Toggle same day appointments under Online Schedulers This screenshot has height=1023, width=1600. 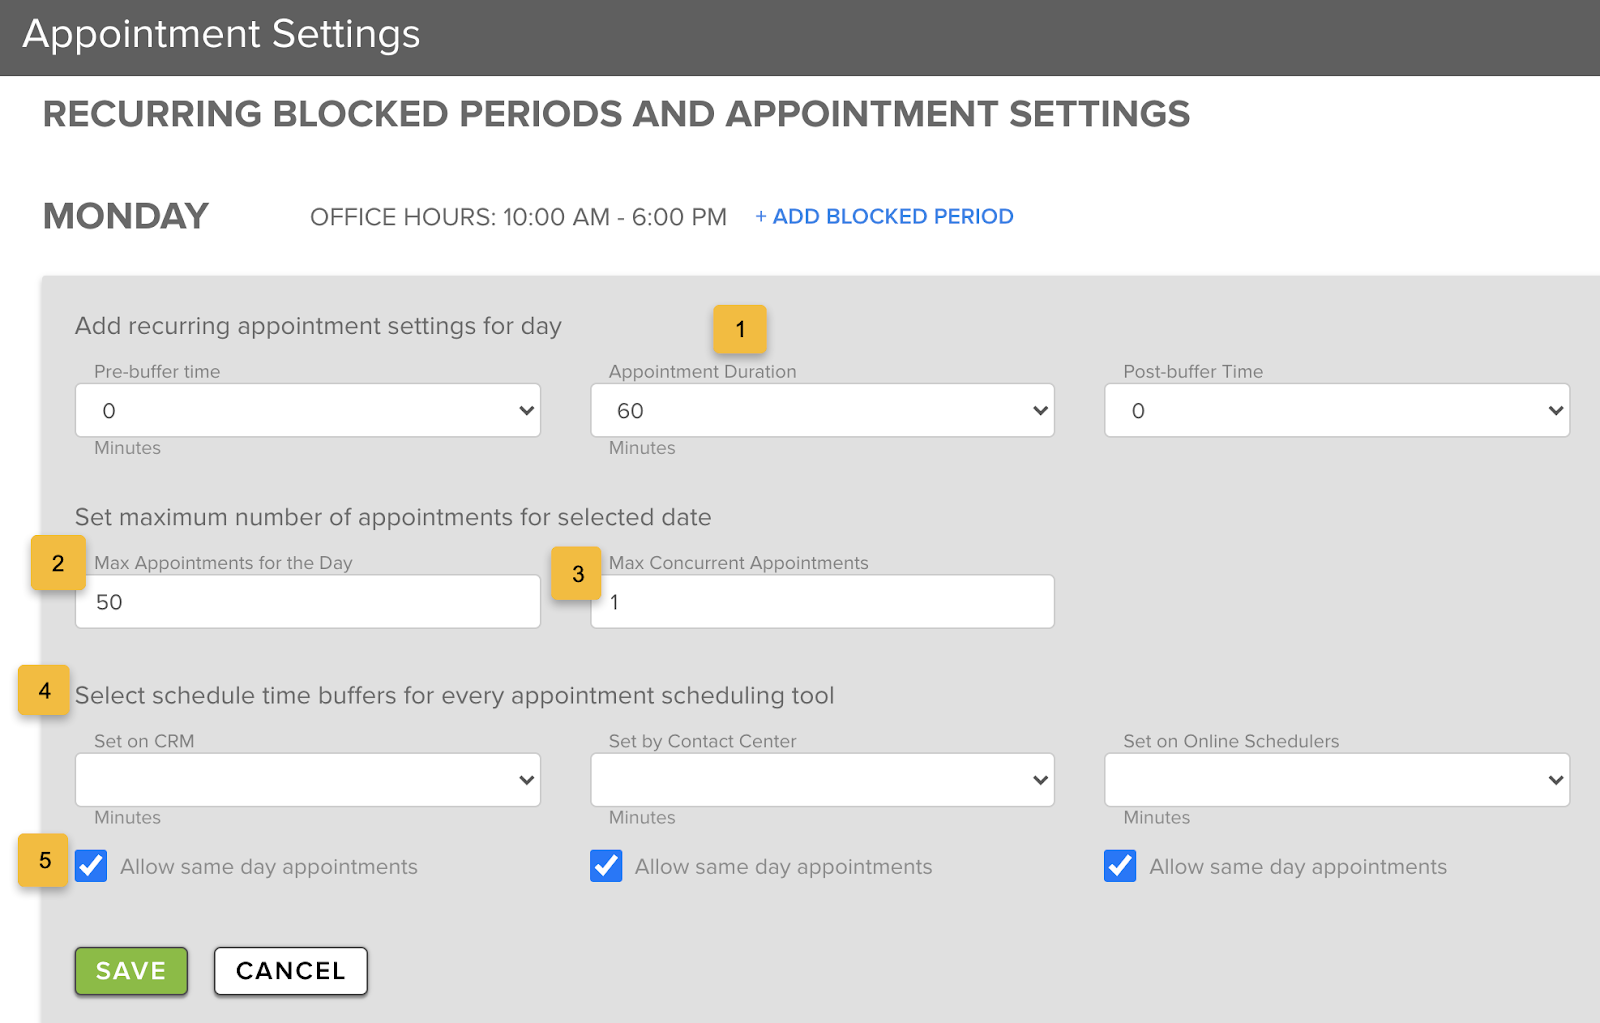click(x=1120, y=866)
